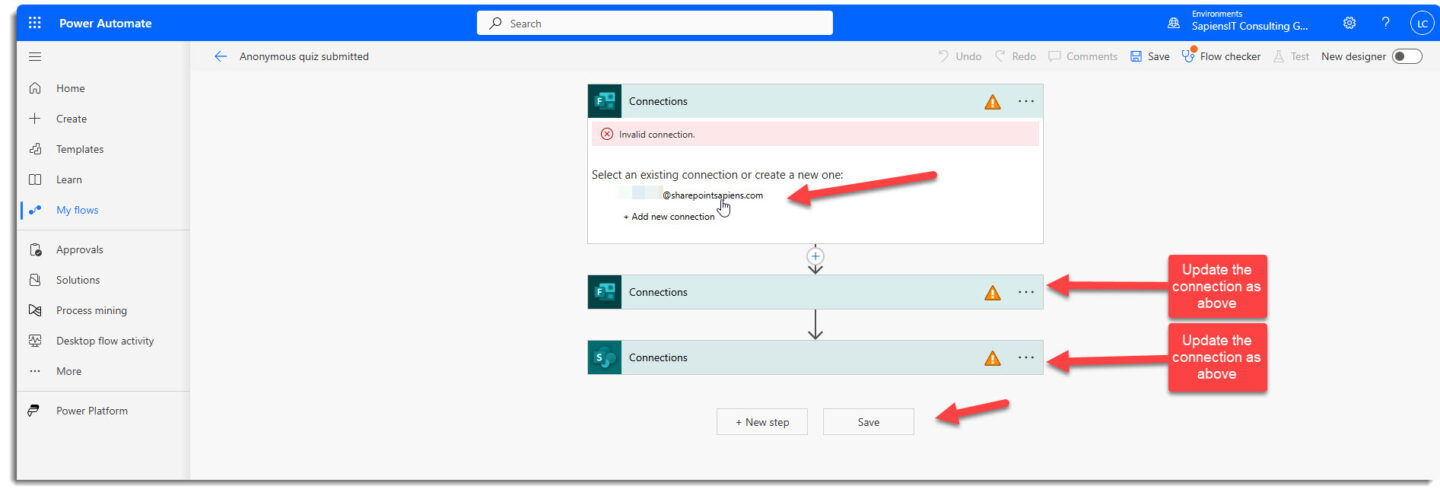This screenshot has width=1440, height=492.
Task: Click the LC user profile avatar
Action: (x=1421, y=23)
